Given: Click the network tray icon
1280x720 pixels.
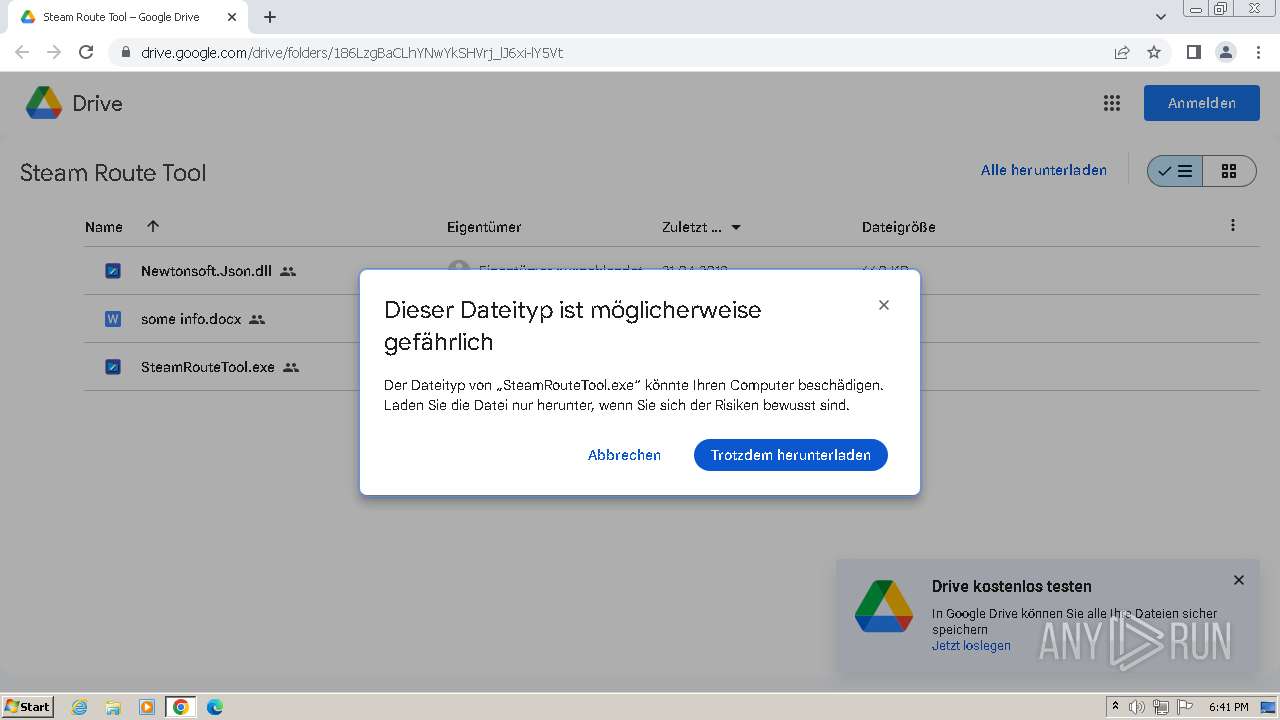Looking at the screenshot, I should [1161, 707].
